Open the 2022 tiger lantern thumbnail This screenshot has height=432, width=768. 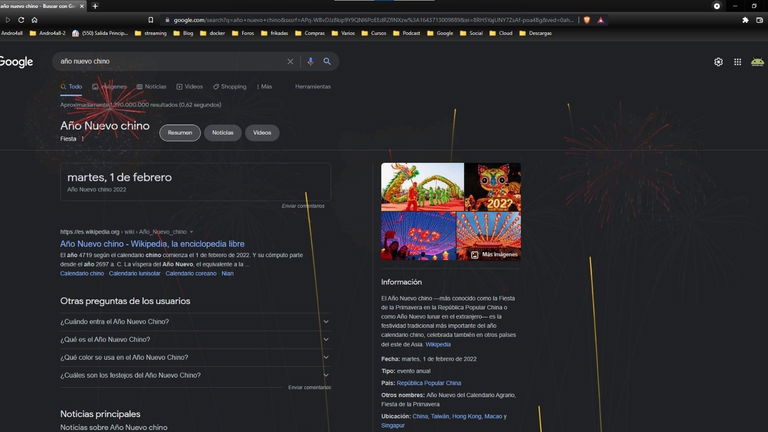click(493, 187)
